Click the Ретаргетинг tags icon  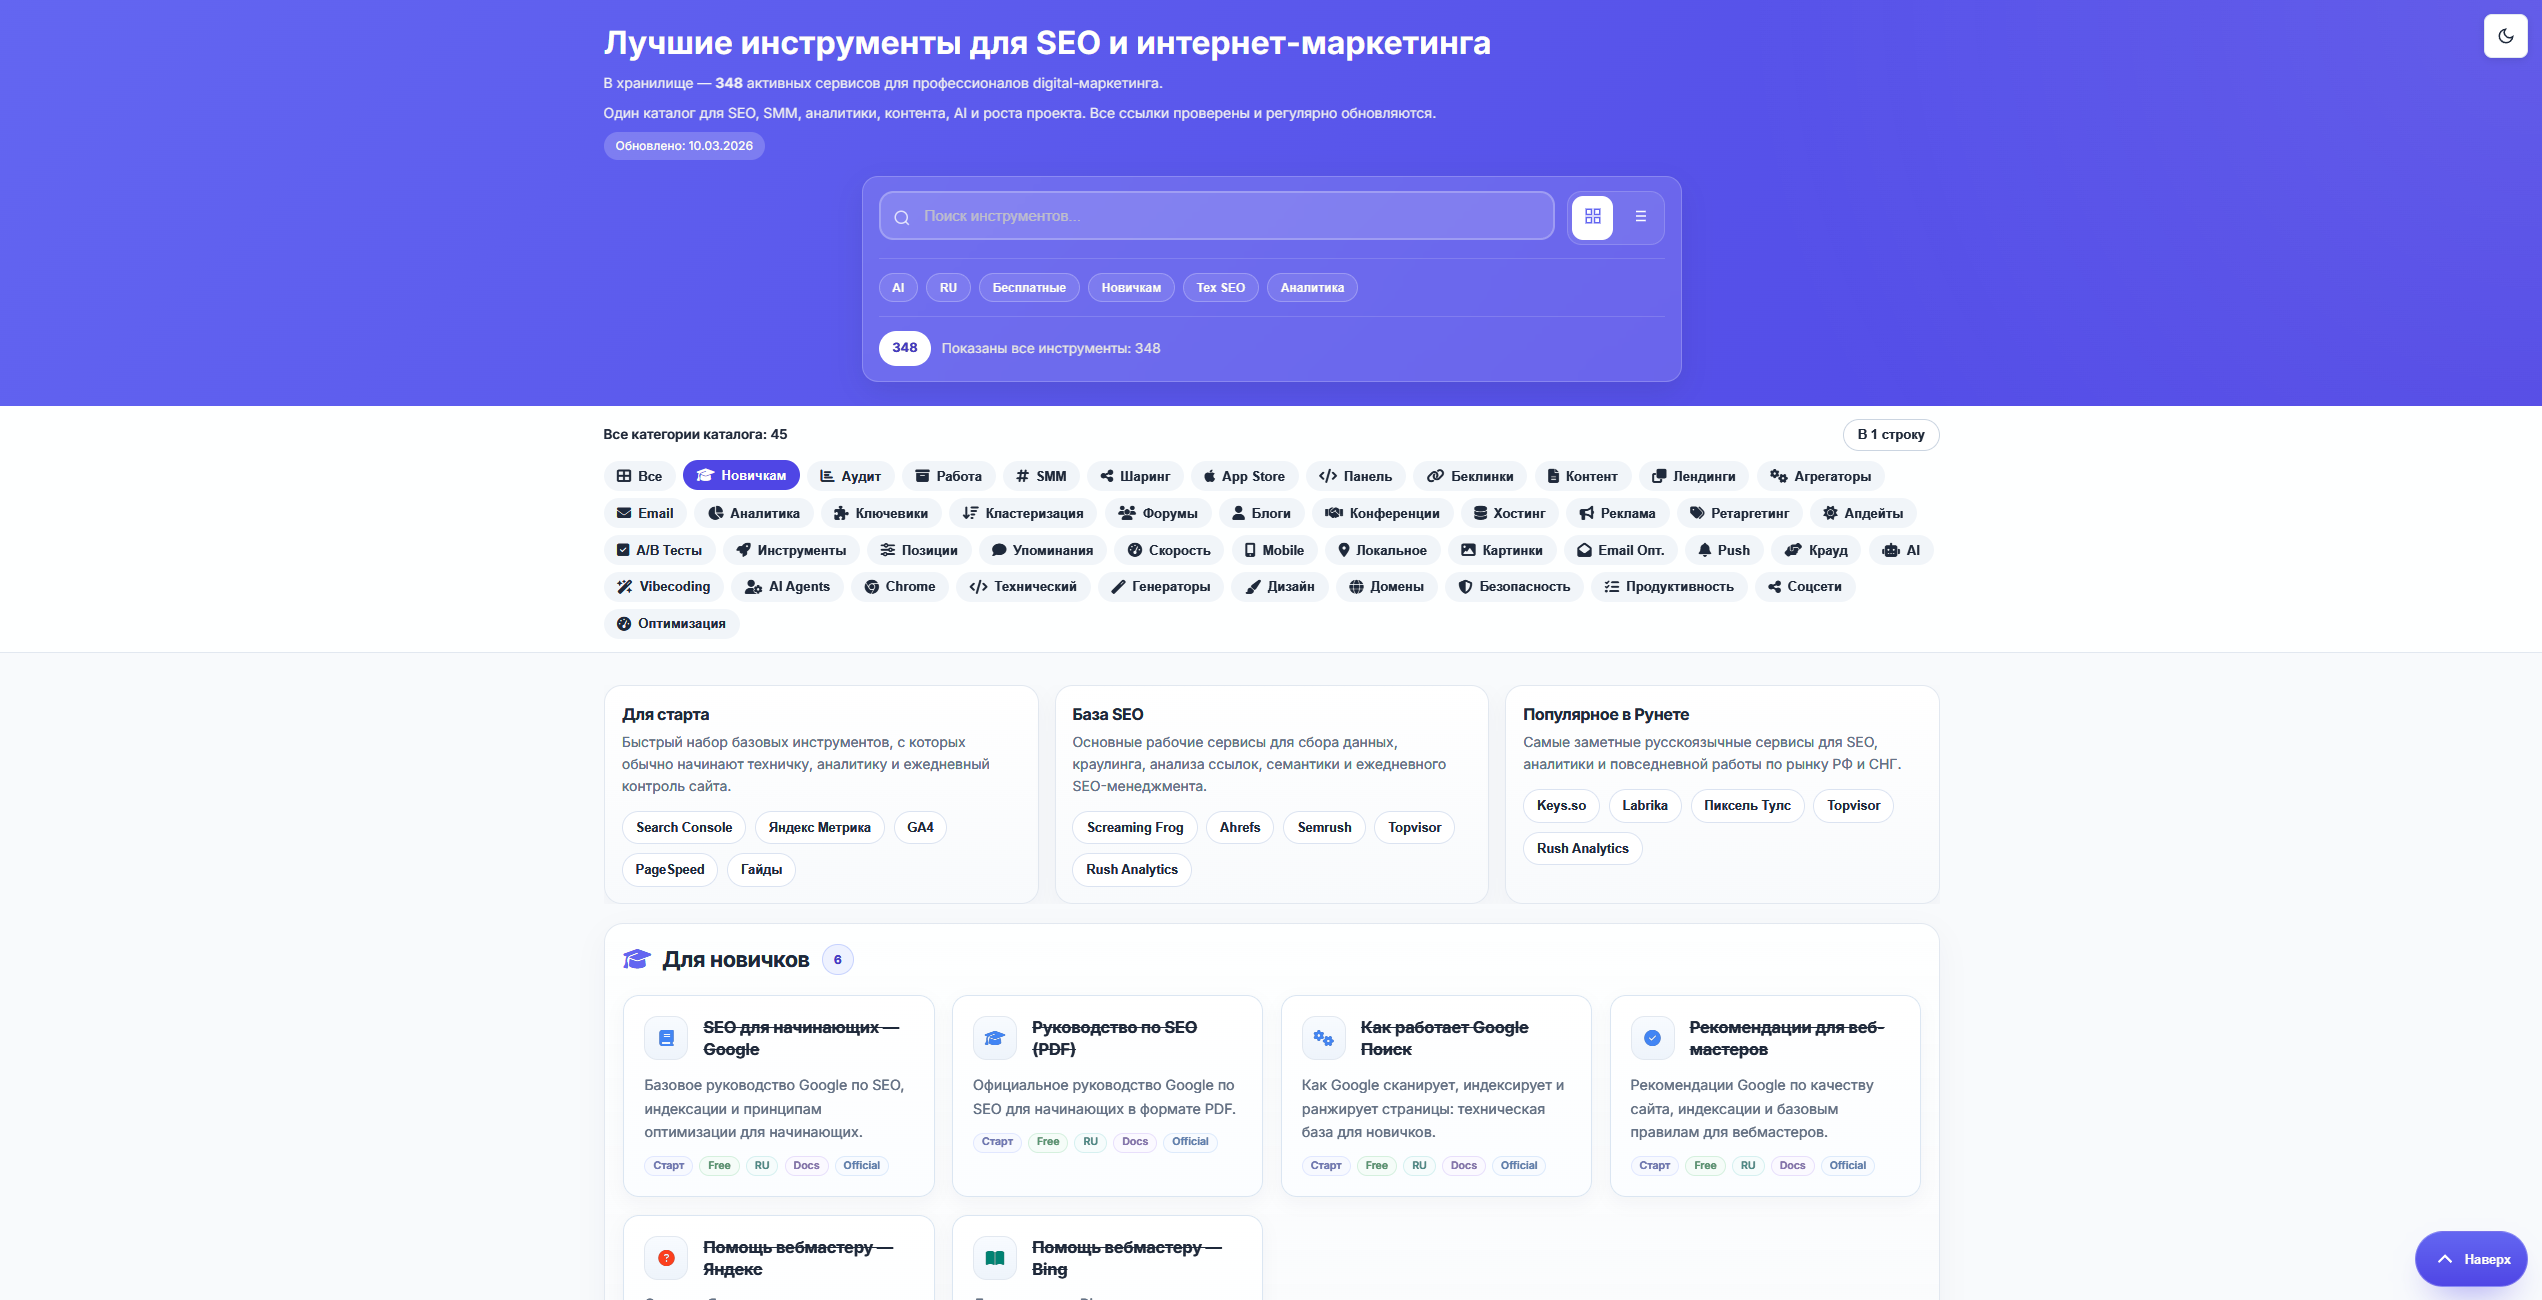pos(1697,514)
